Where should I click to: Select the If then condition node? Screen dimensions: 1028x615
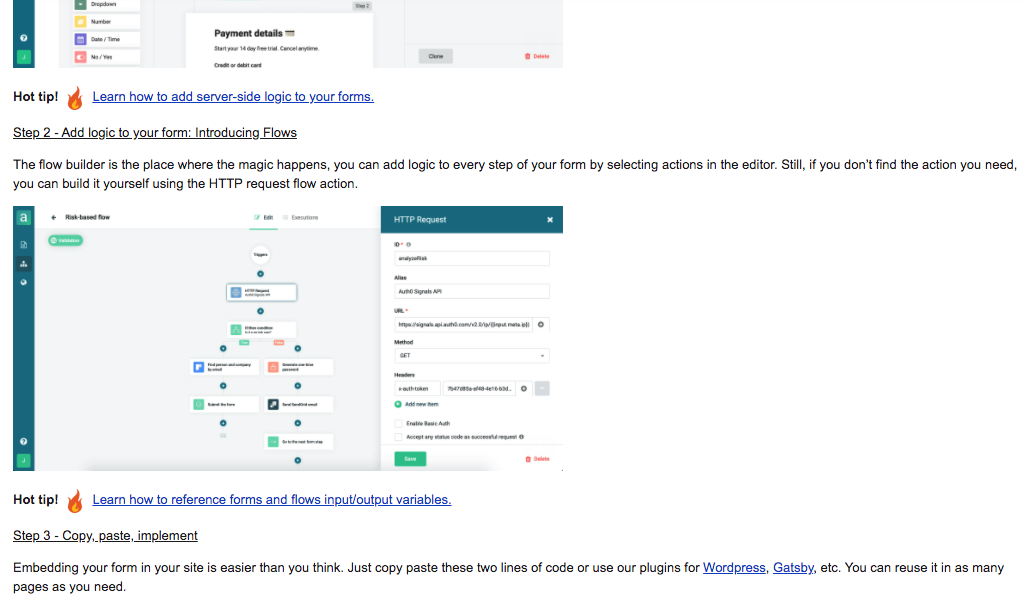pos(262,330)
